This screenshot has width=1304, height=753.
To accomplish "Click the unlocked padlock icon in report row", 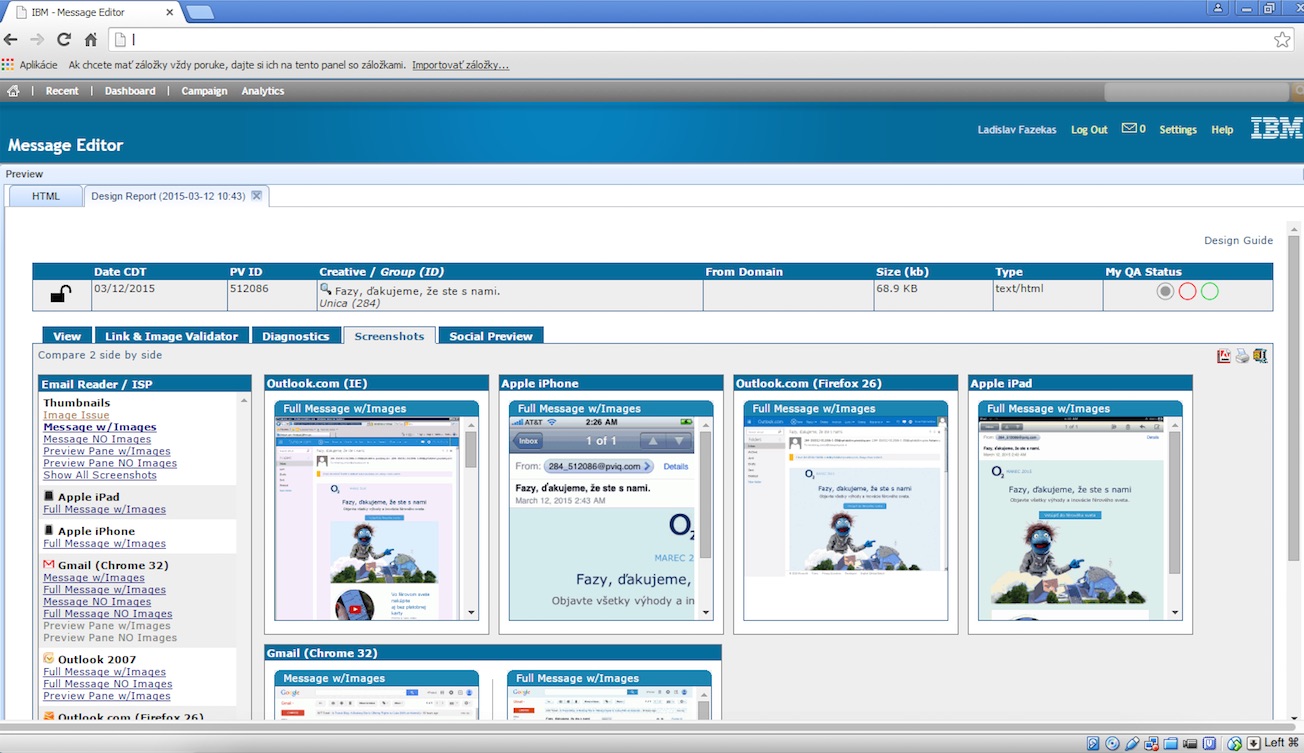I will (61, 294).
